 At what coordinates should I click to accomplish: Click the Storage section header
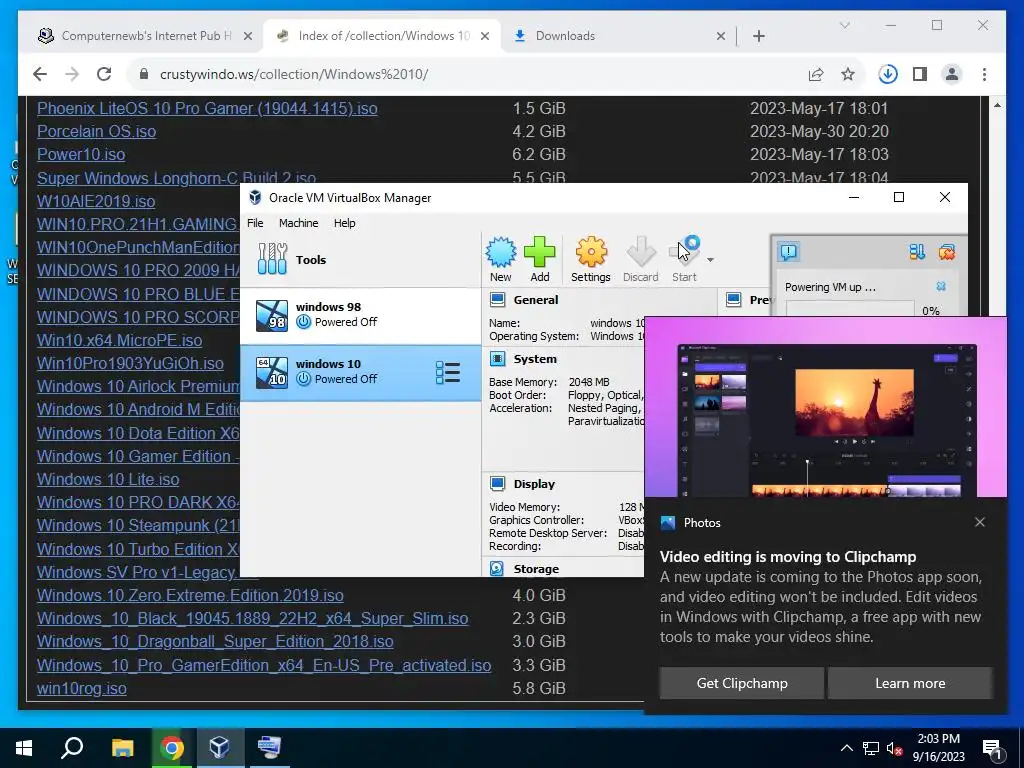[x=536, y=569]
